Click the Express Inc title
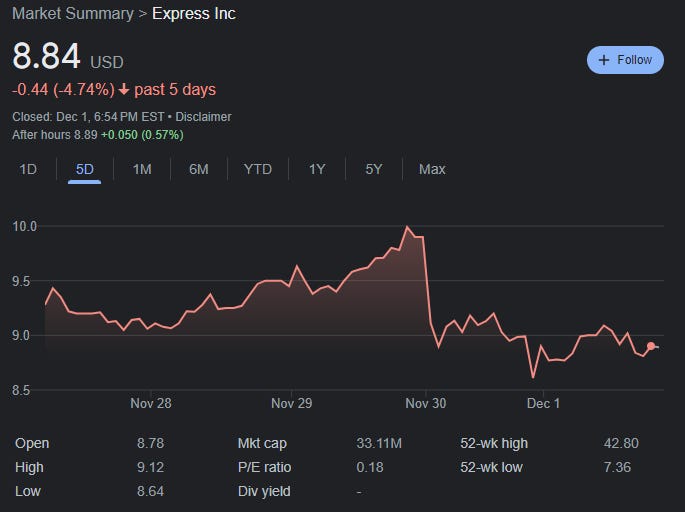 tap(194, 14)
